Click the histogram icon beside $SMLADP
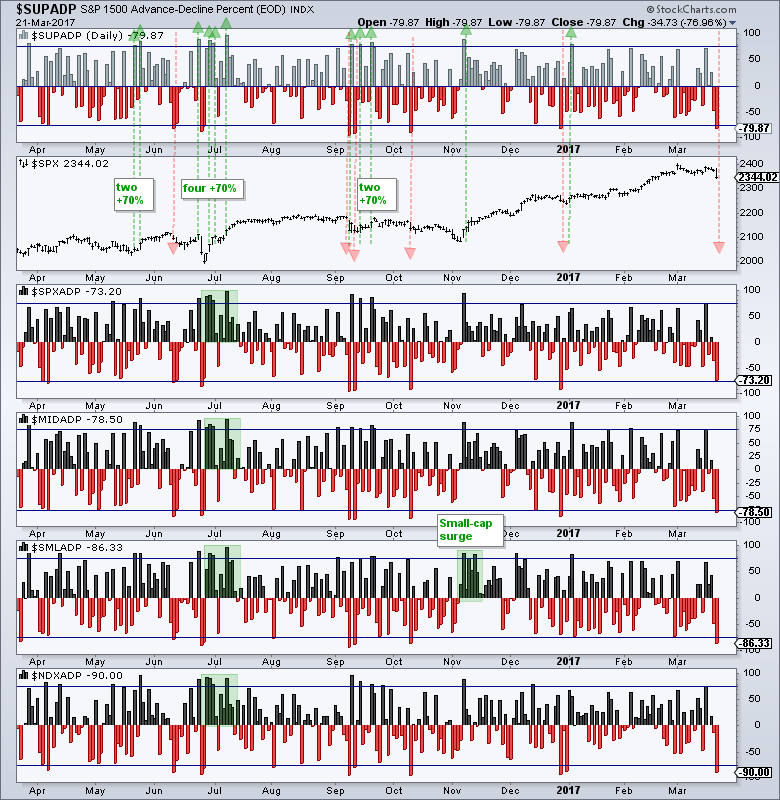 coord(23,547)
